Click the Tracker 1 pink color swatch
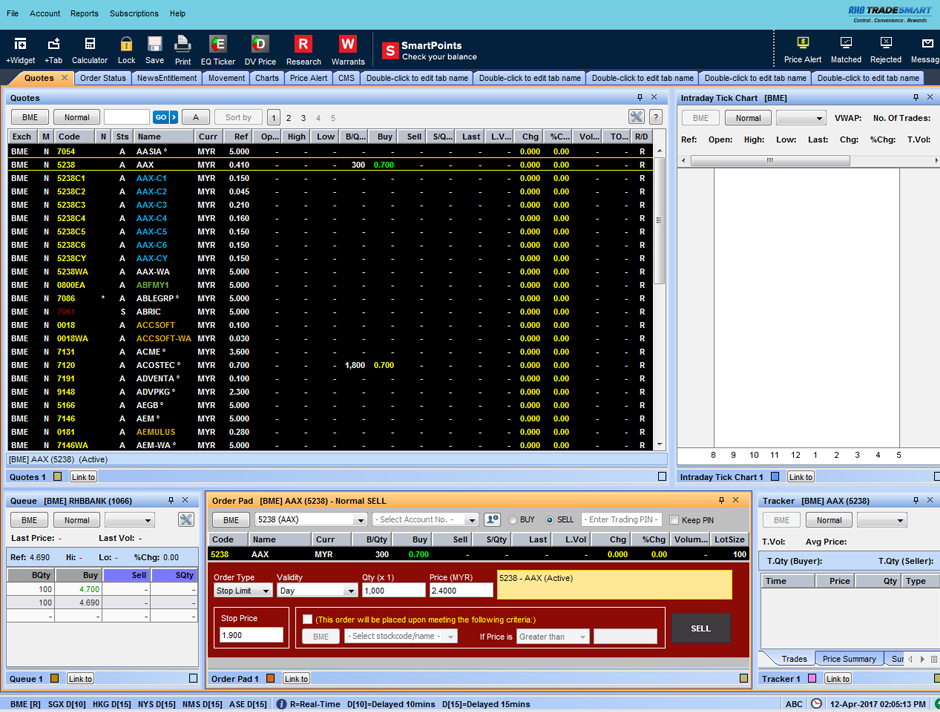 pyautogui.click(x=812, y=678)
